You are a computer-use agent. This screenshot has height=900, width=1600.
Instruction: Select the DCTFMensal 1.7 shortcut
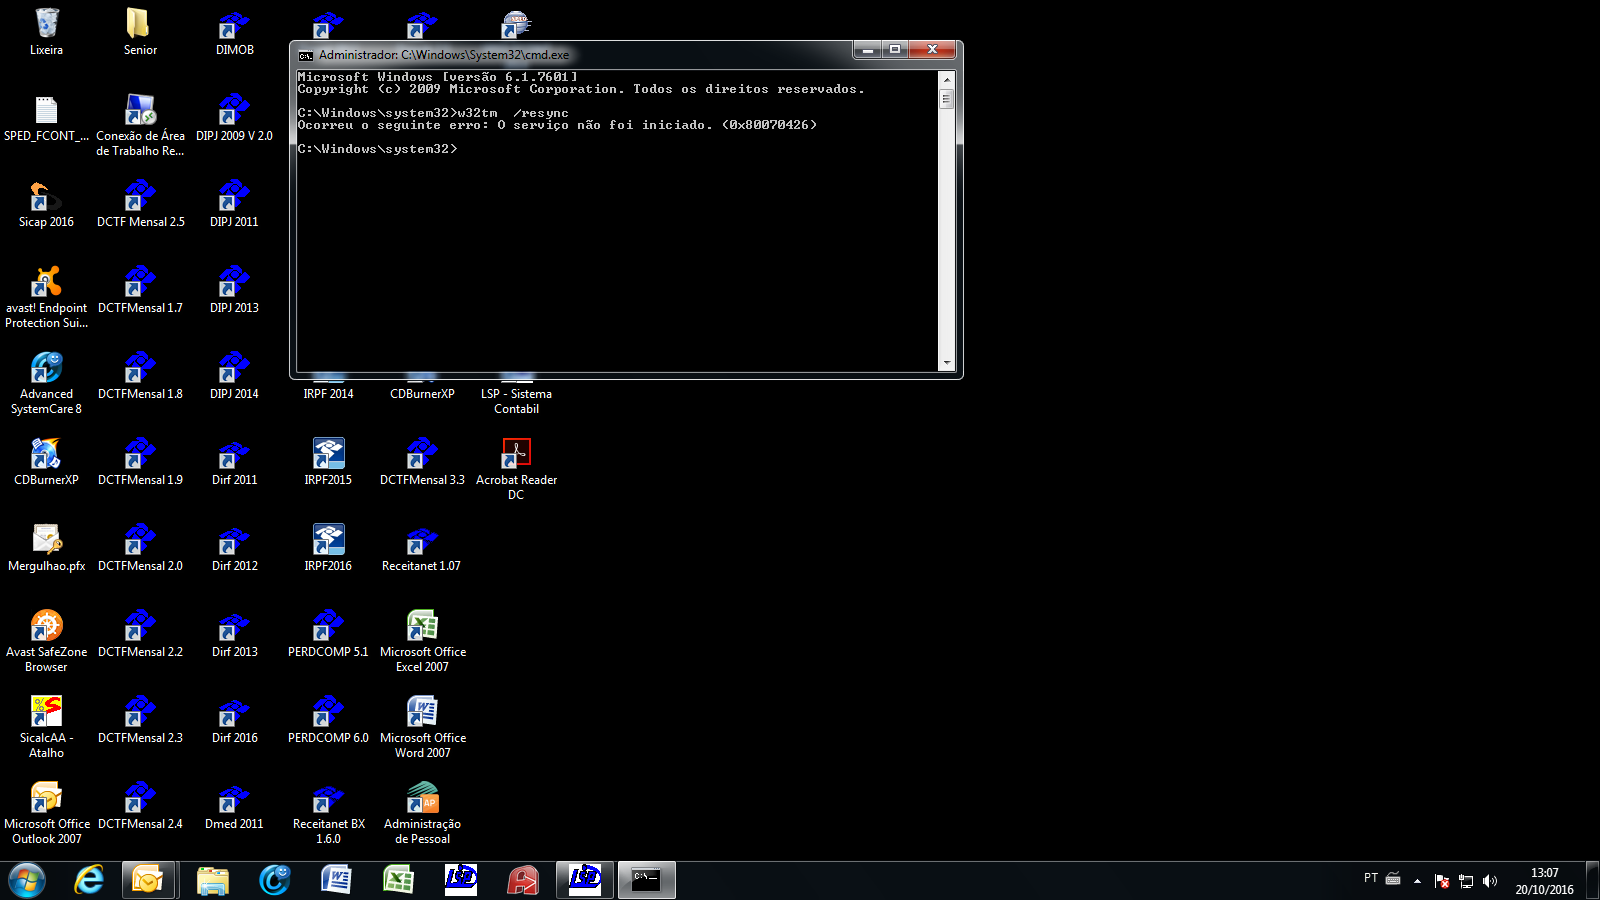click(140, 290)
